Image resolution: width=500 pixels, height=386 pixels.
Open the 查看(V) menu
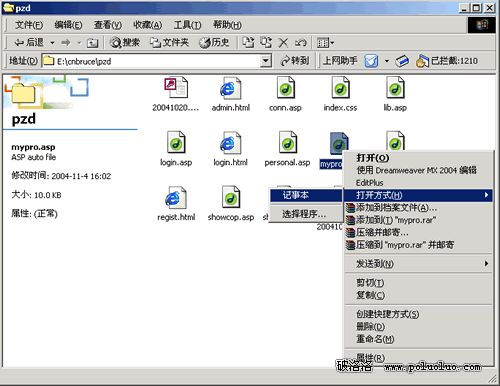click(107, 25)
